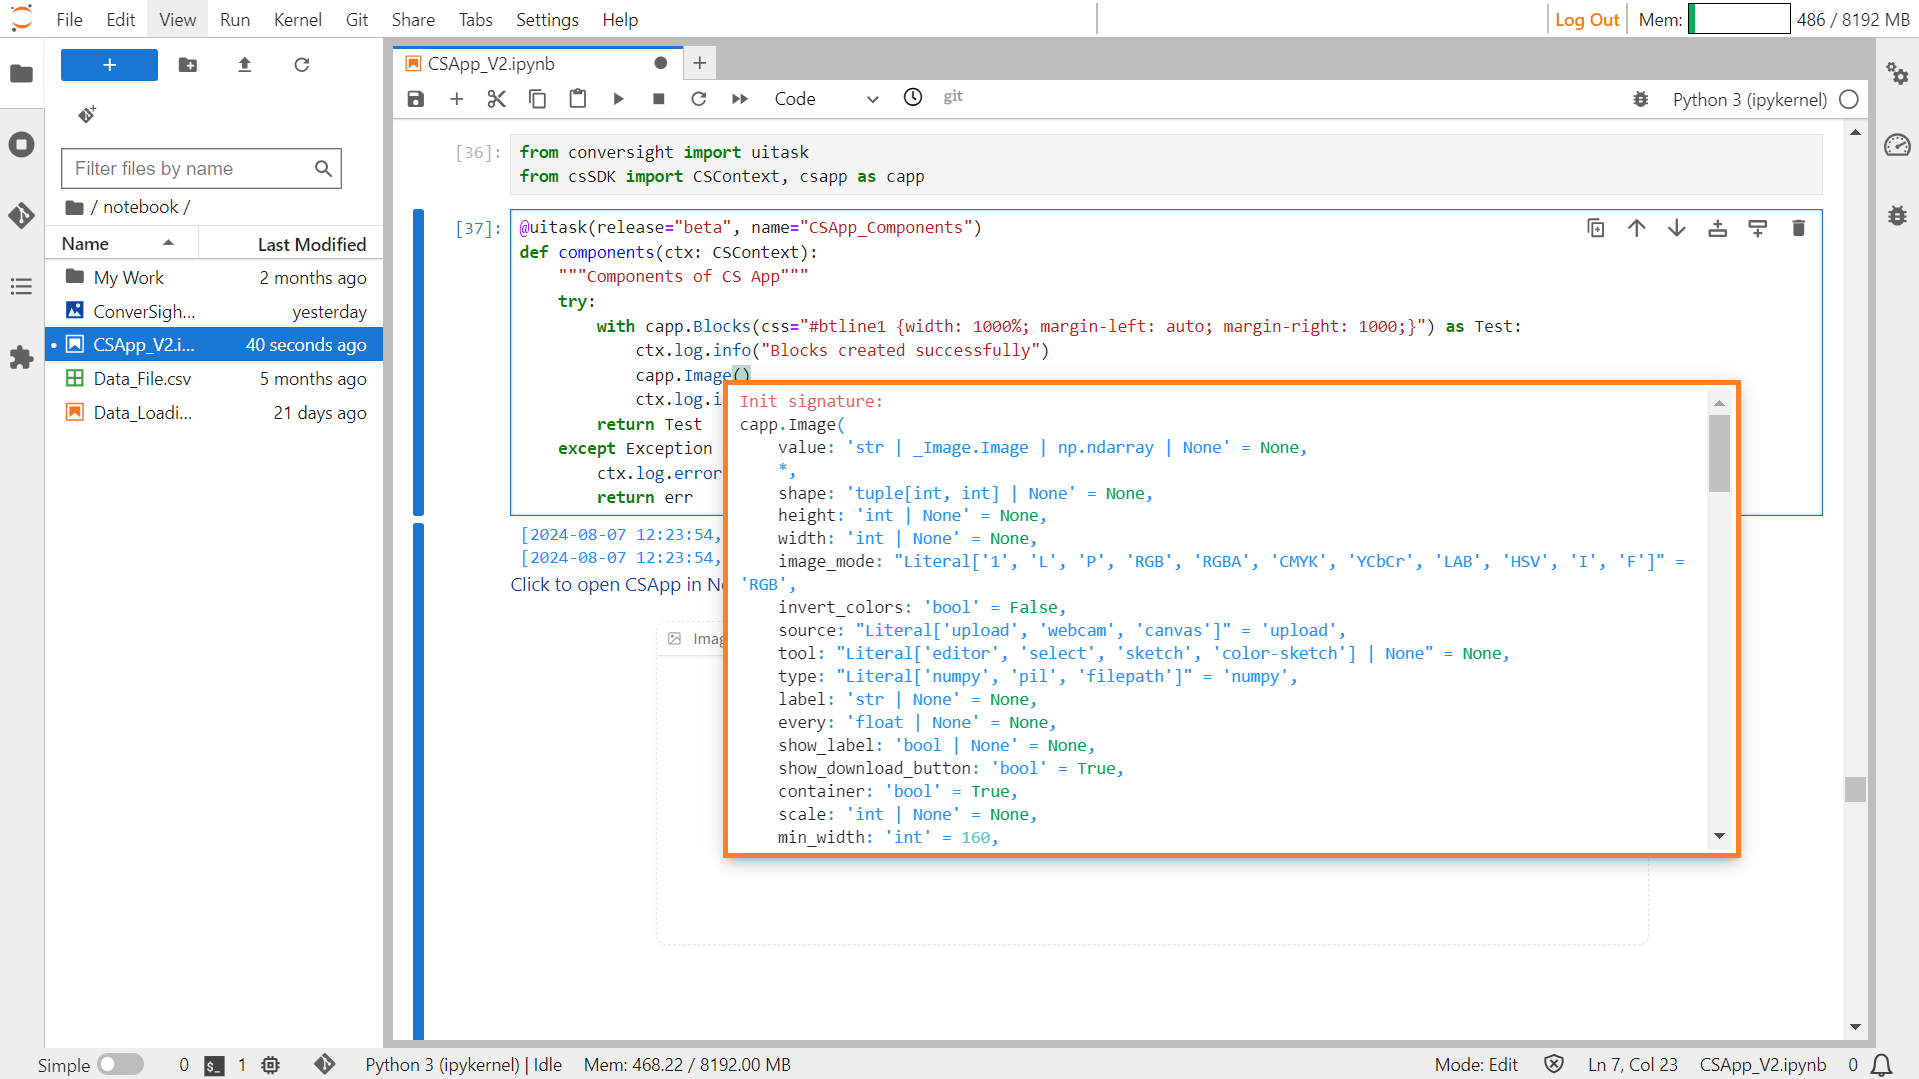This screenshot has height=1079, width=1919.
Task: Move active cell up
Action: 1636,228
